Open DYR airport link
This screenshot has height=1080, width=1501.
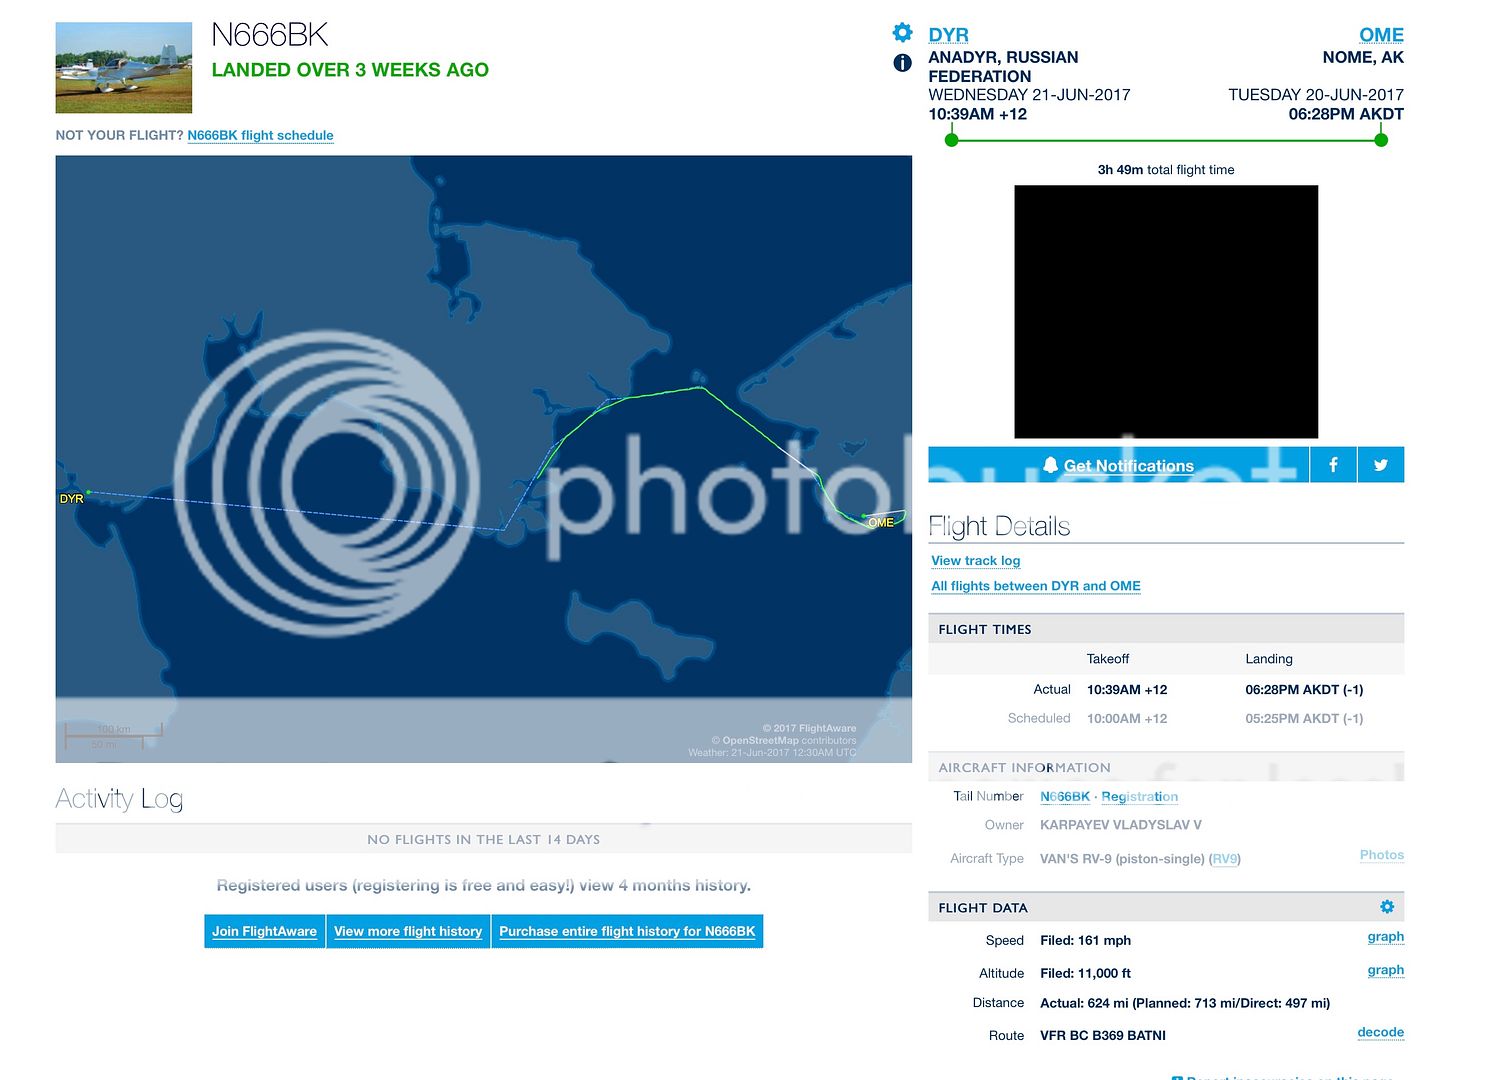pyautogui.click(x=948, y=35)
